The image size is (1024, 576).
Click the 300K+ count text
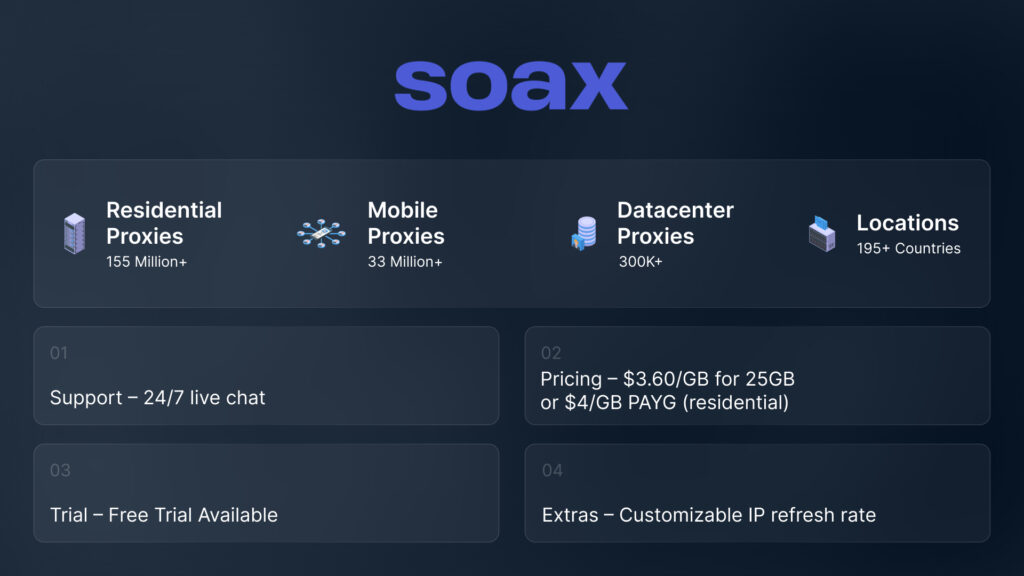(x=640, y=262)
